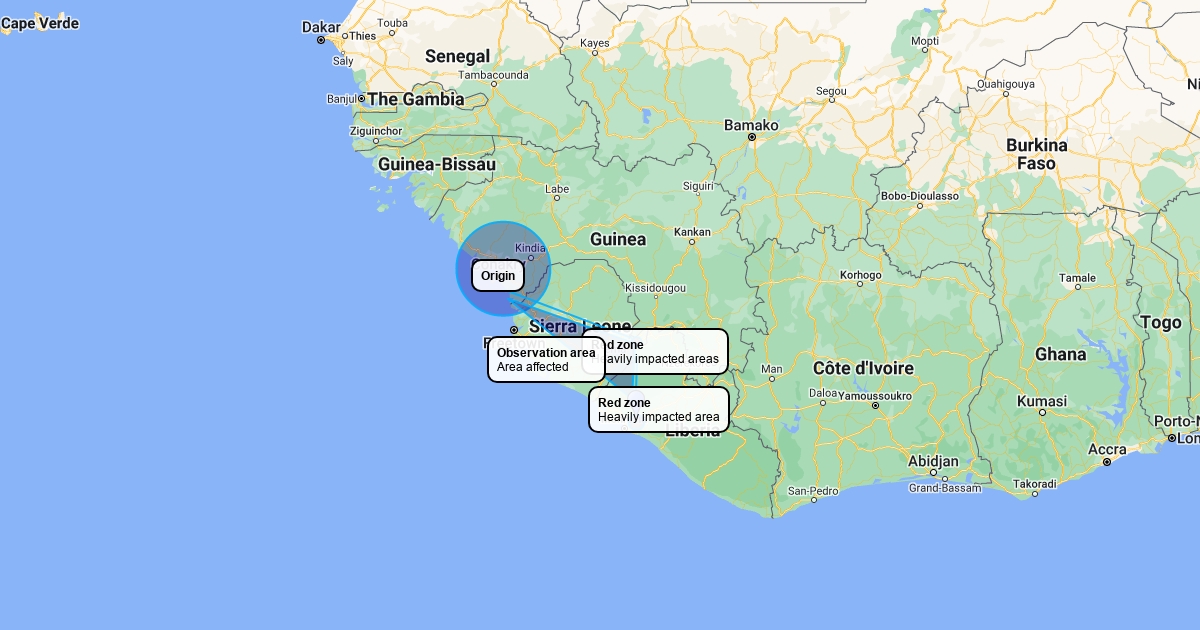This screenshot has height=630, width=1200.
Task: Click the Kissidougou city label
Action: coord(655,288)
